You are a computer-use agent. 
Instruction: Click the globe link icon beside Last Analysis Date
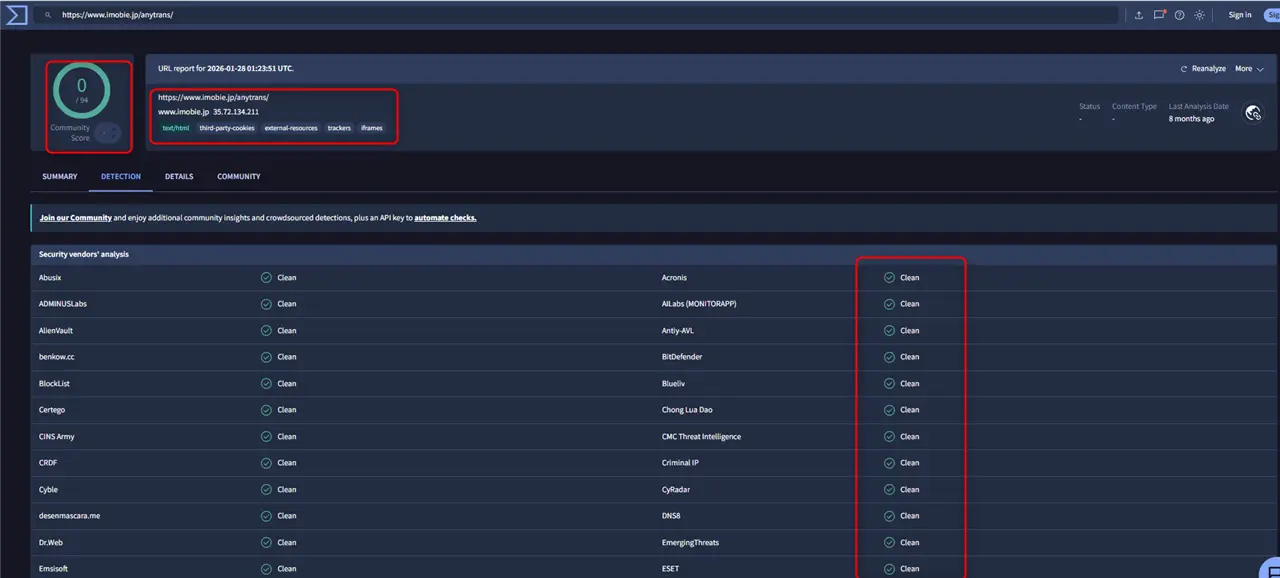click(1253, 113)
